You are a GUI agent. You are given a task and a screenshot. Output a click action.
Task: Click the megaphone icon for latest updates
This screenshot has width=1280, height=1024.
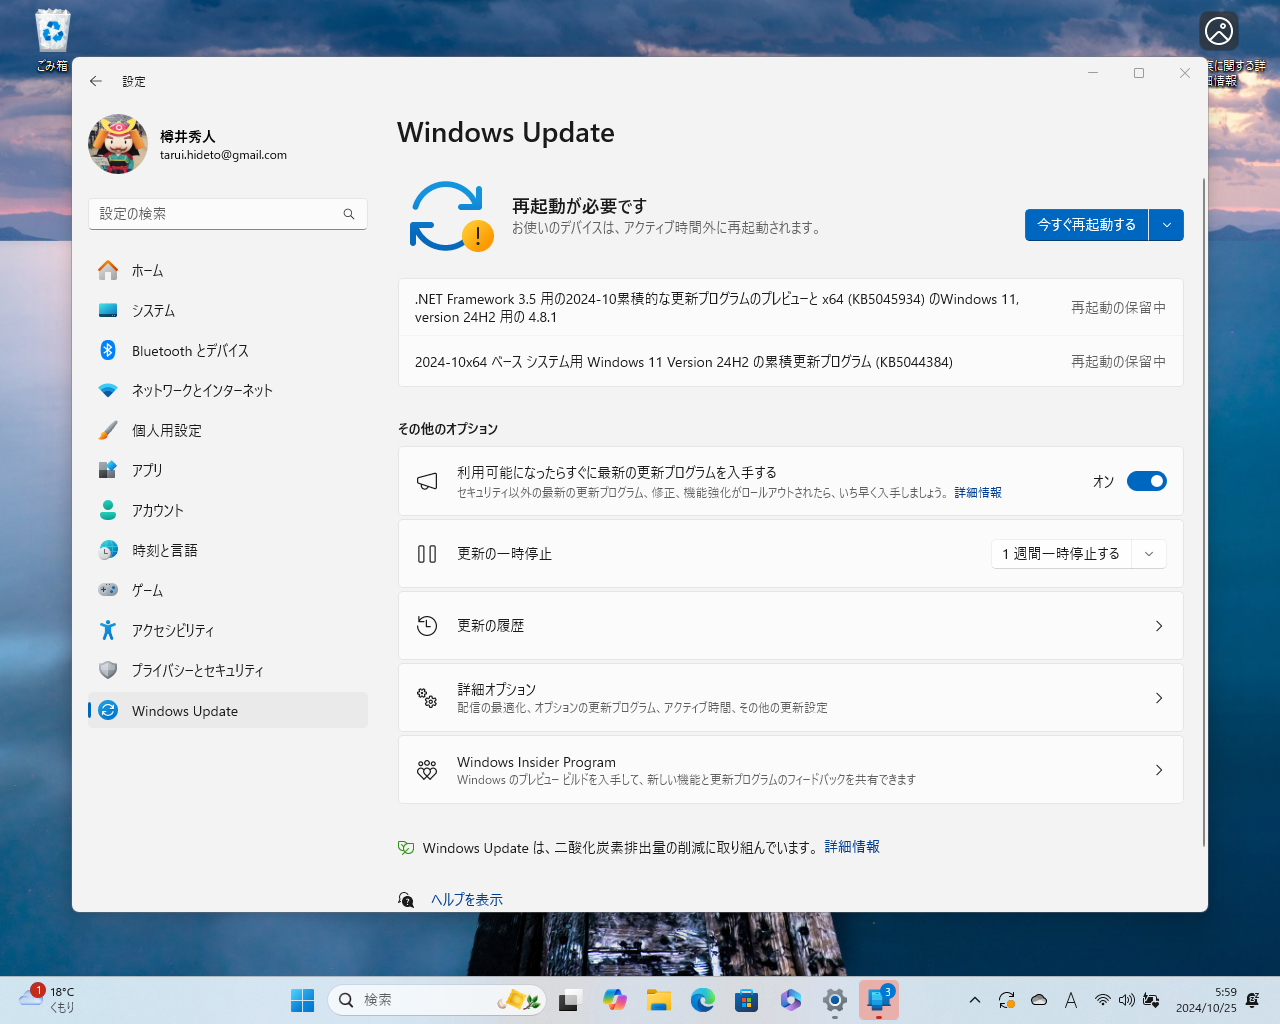pos(427,481)
